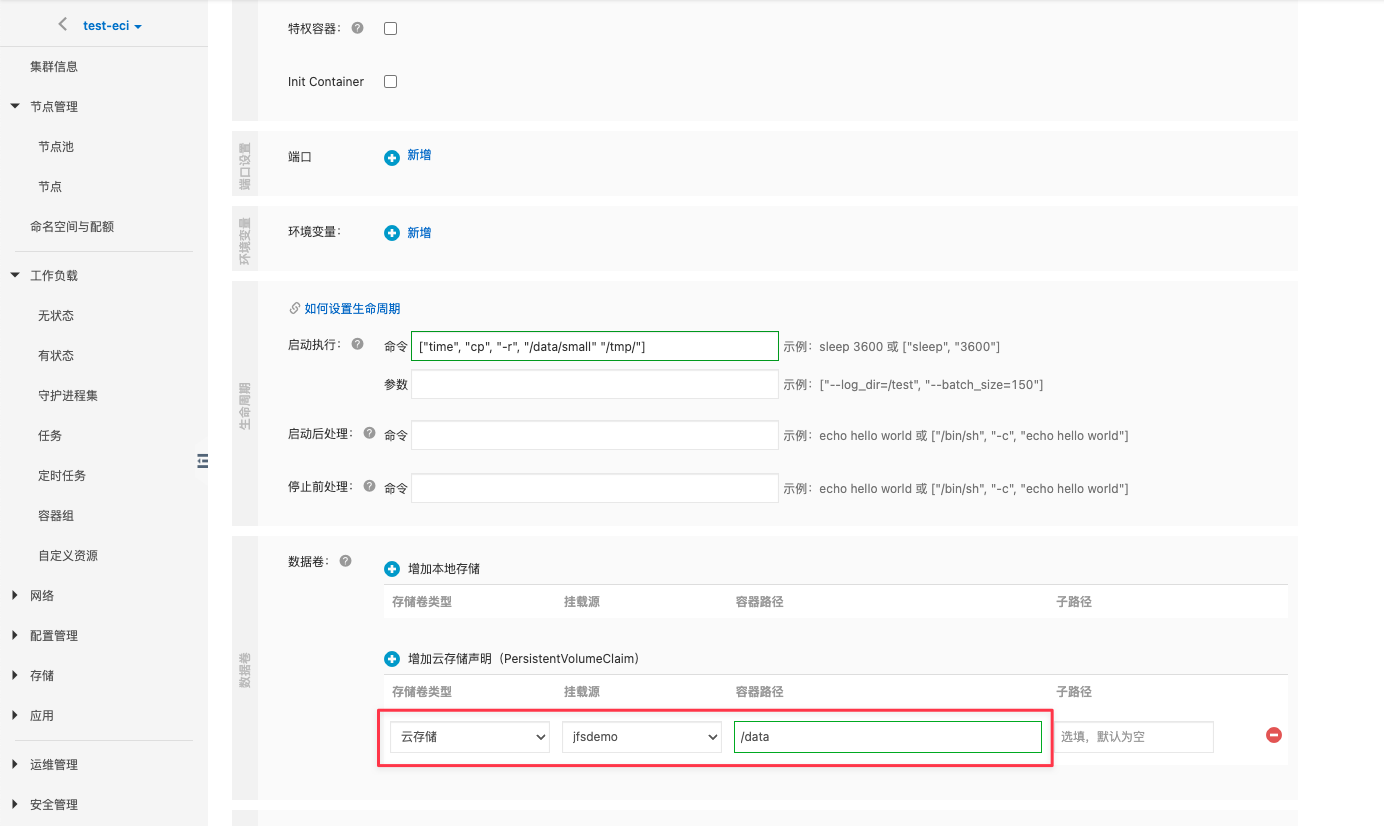
Task: Open the test-eci cluster dropdown
Action: pos(112,26)
